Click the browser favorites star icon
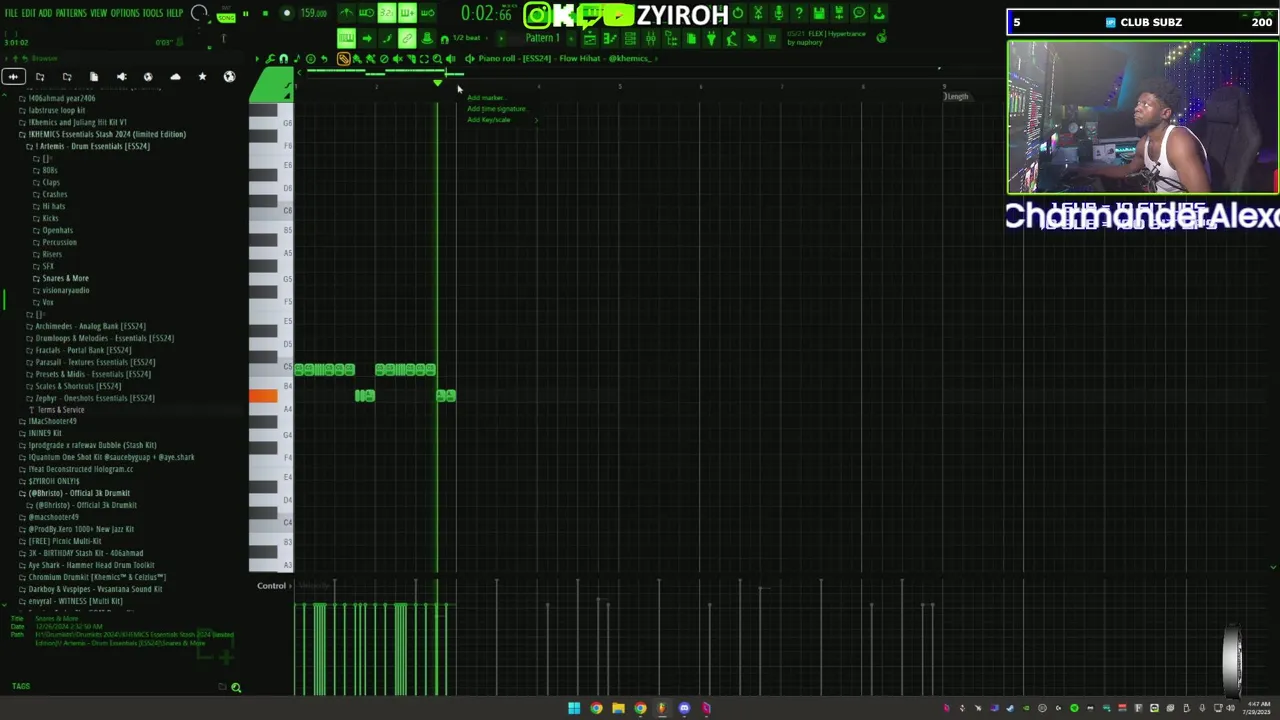This screenshot has height=720, width=1280. (x=202, y=77)
